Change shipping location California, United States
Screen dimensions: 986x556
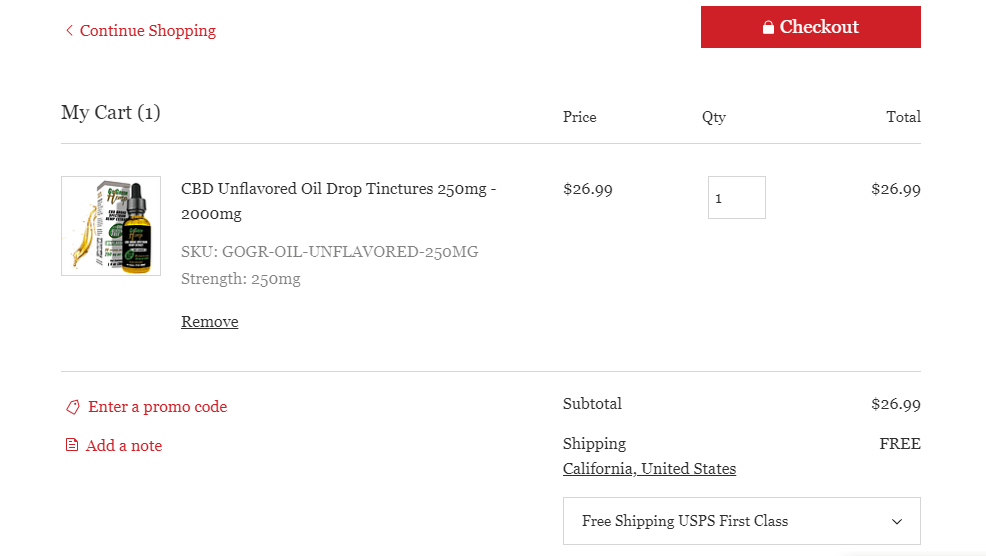click(649, 469)
